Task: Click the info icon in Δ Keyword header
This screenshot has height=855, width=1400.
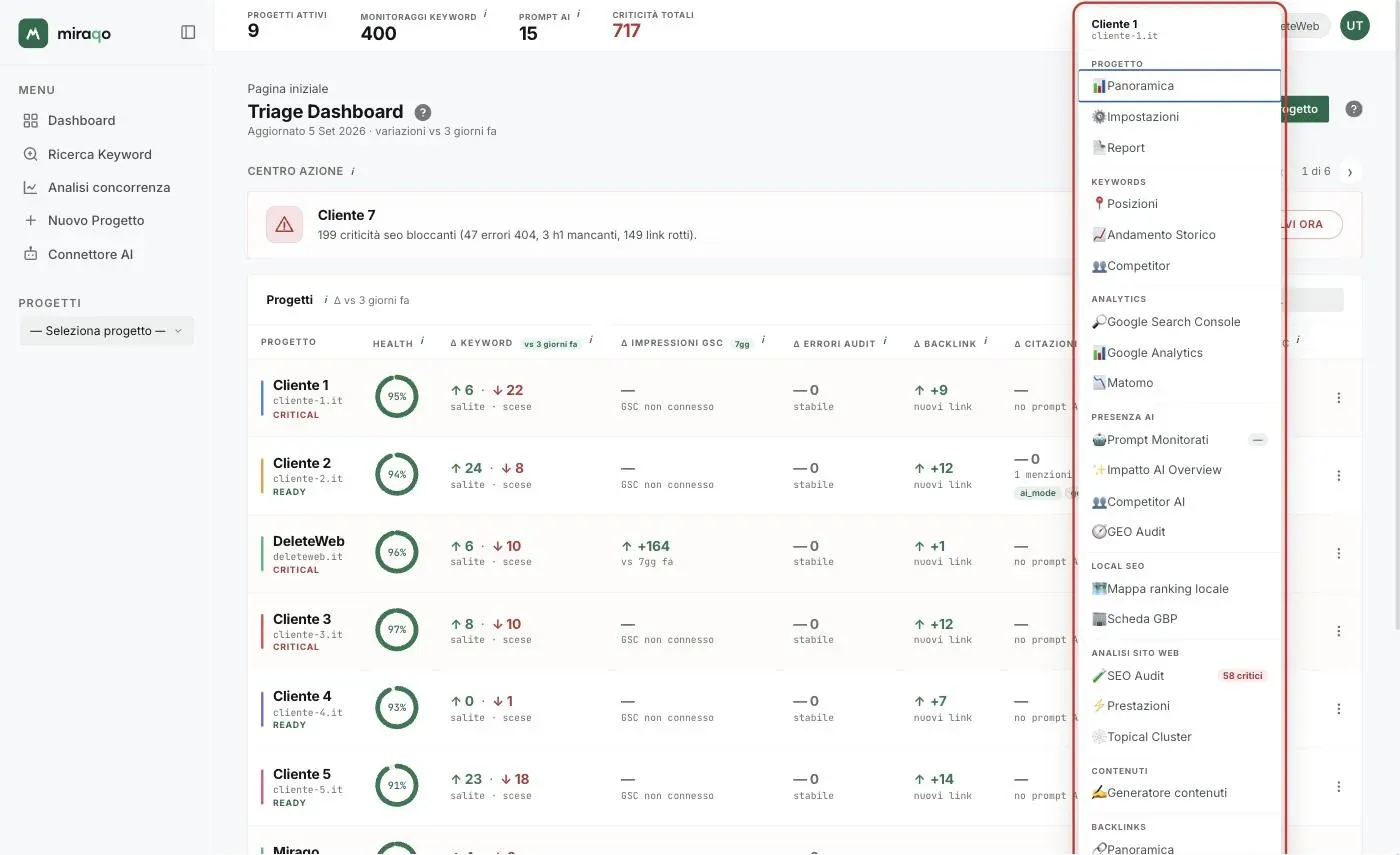Action: point(591,341)
